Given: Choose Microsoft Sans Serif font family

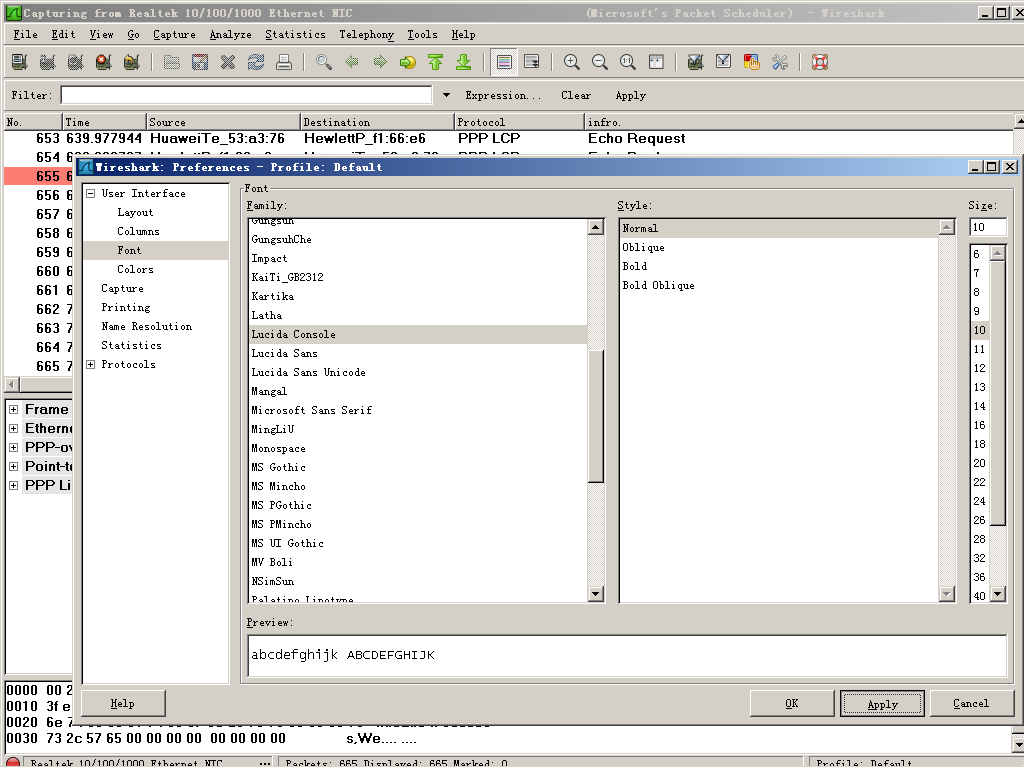Looking at the screenshot, I should [x=418, y=410].
